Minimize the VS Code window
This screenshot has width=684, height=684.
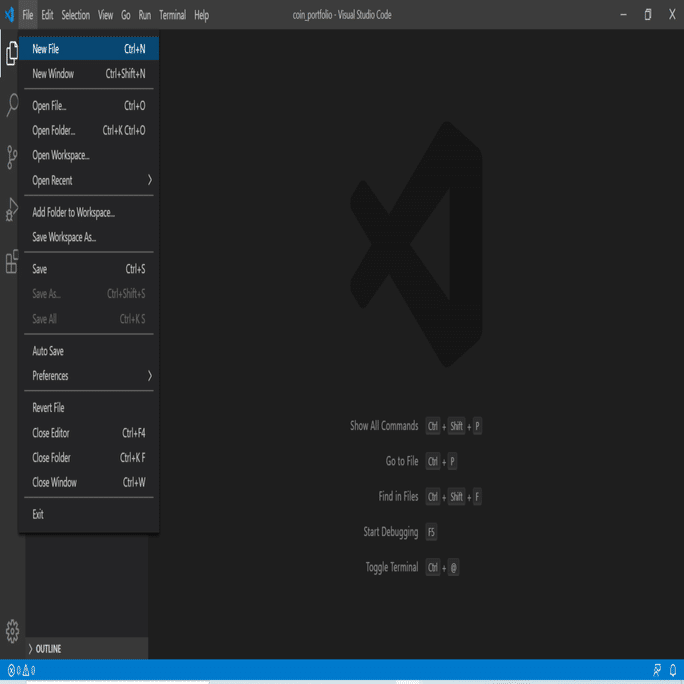click(x=623, y=15)
